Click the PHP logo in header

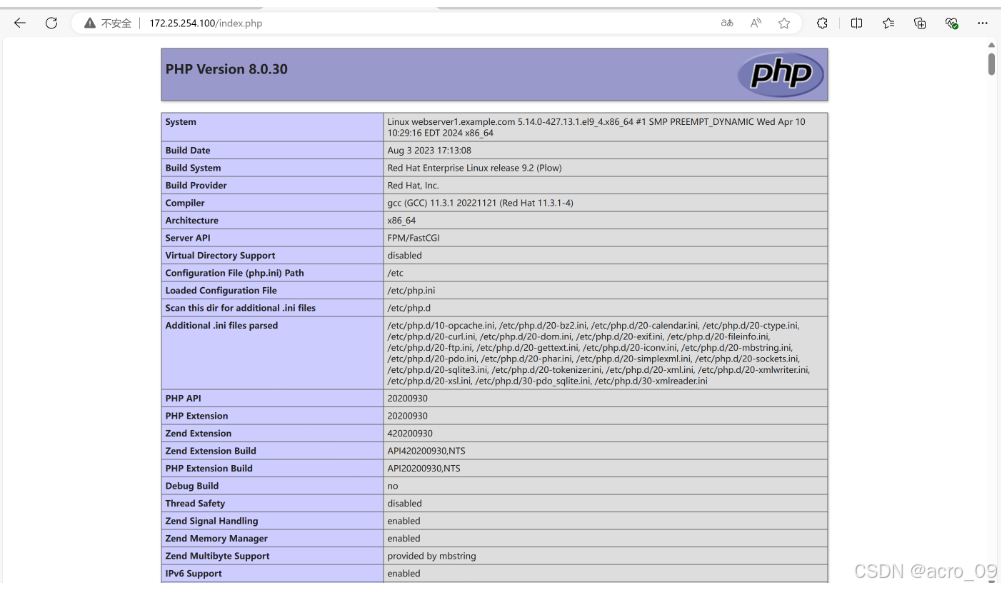click(780, 74)
